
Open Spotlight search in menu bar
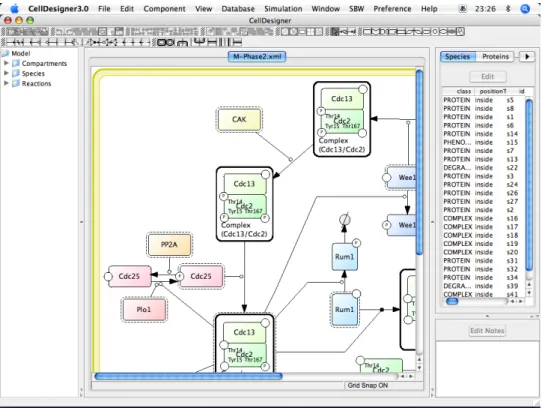(525, 9)
